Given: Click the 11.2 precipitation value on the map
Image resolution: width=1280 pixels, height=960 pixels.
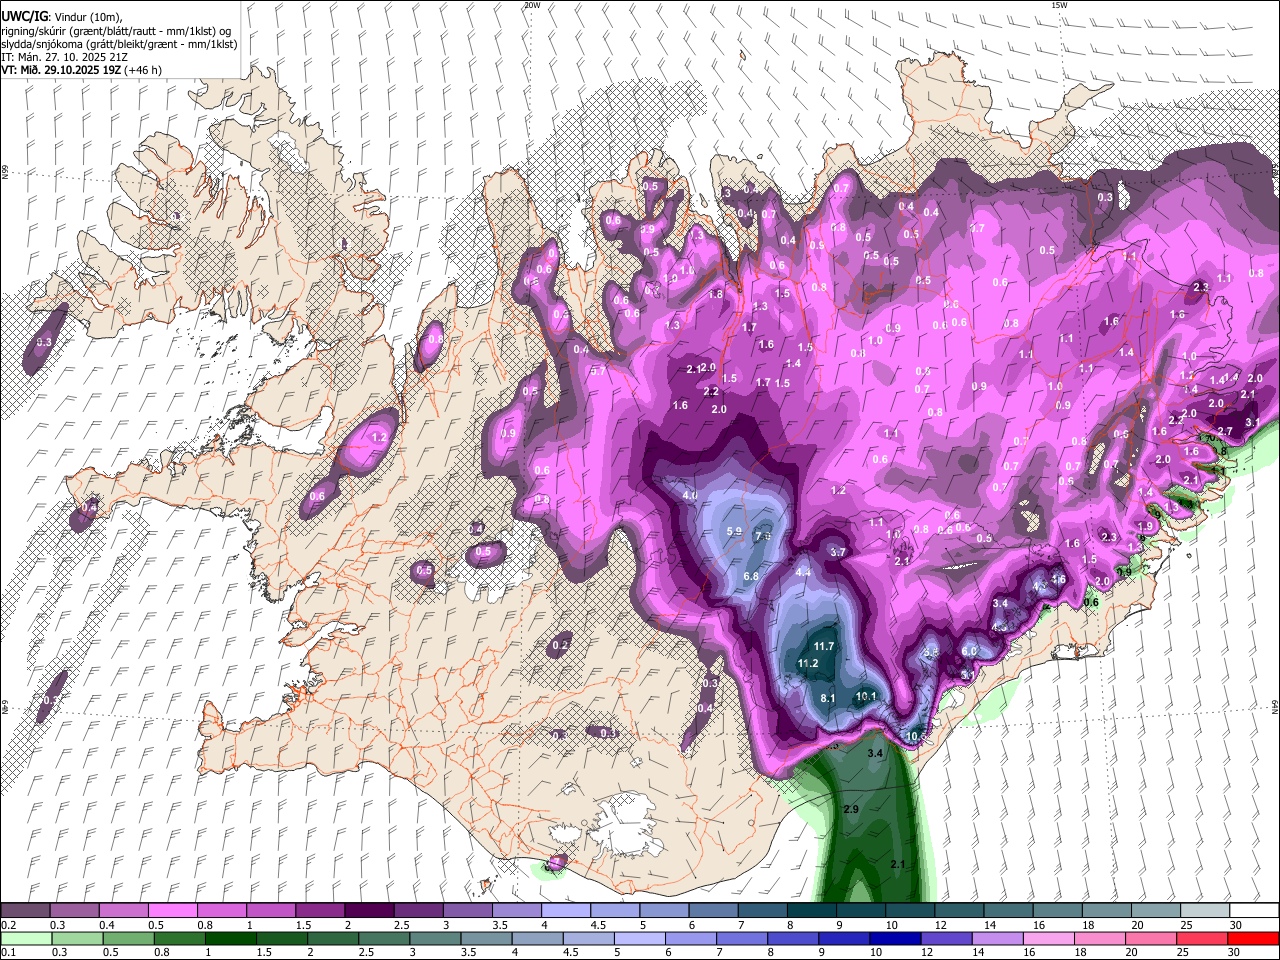Looking at the screenshot, I should [x=808, y=664].
